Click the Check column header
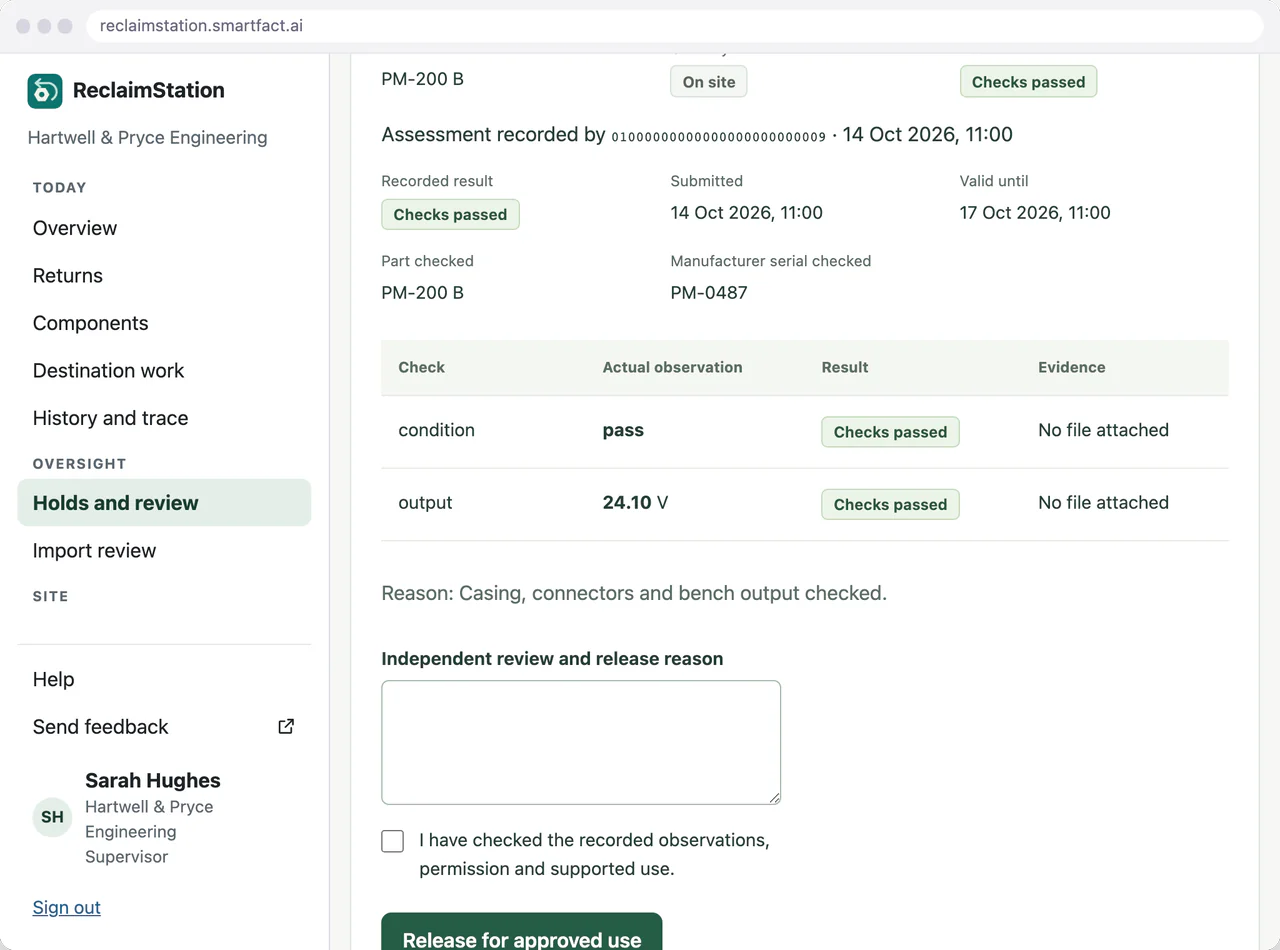The height and width of the screenshot is (950, 1280). [422, 368]
